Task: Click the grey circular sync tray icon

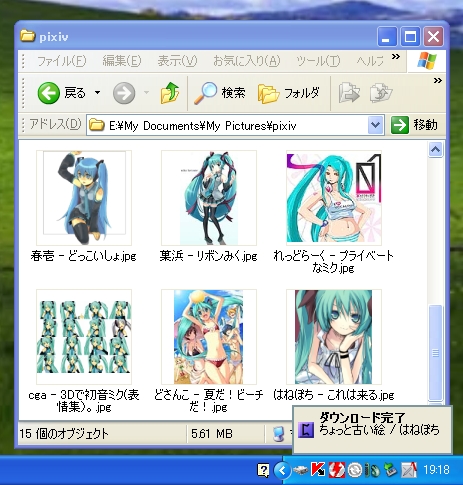Action: [x=355, y=470]
